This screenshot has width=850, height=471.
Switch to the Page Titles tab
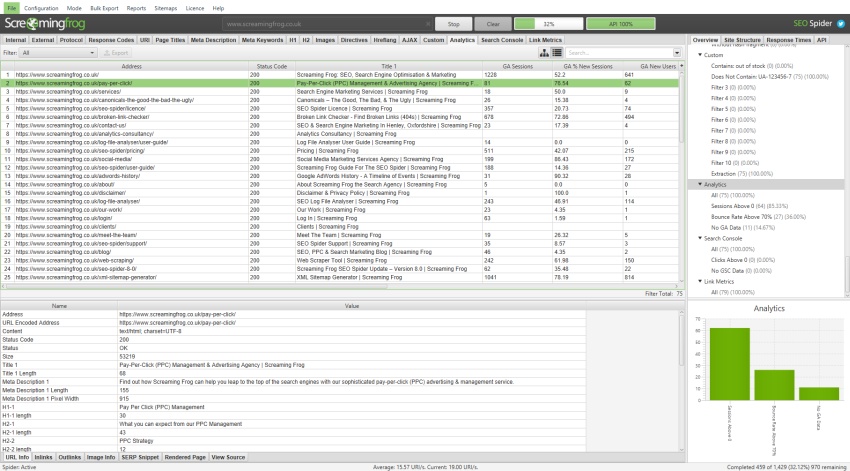[170, 40]
